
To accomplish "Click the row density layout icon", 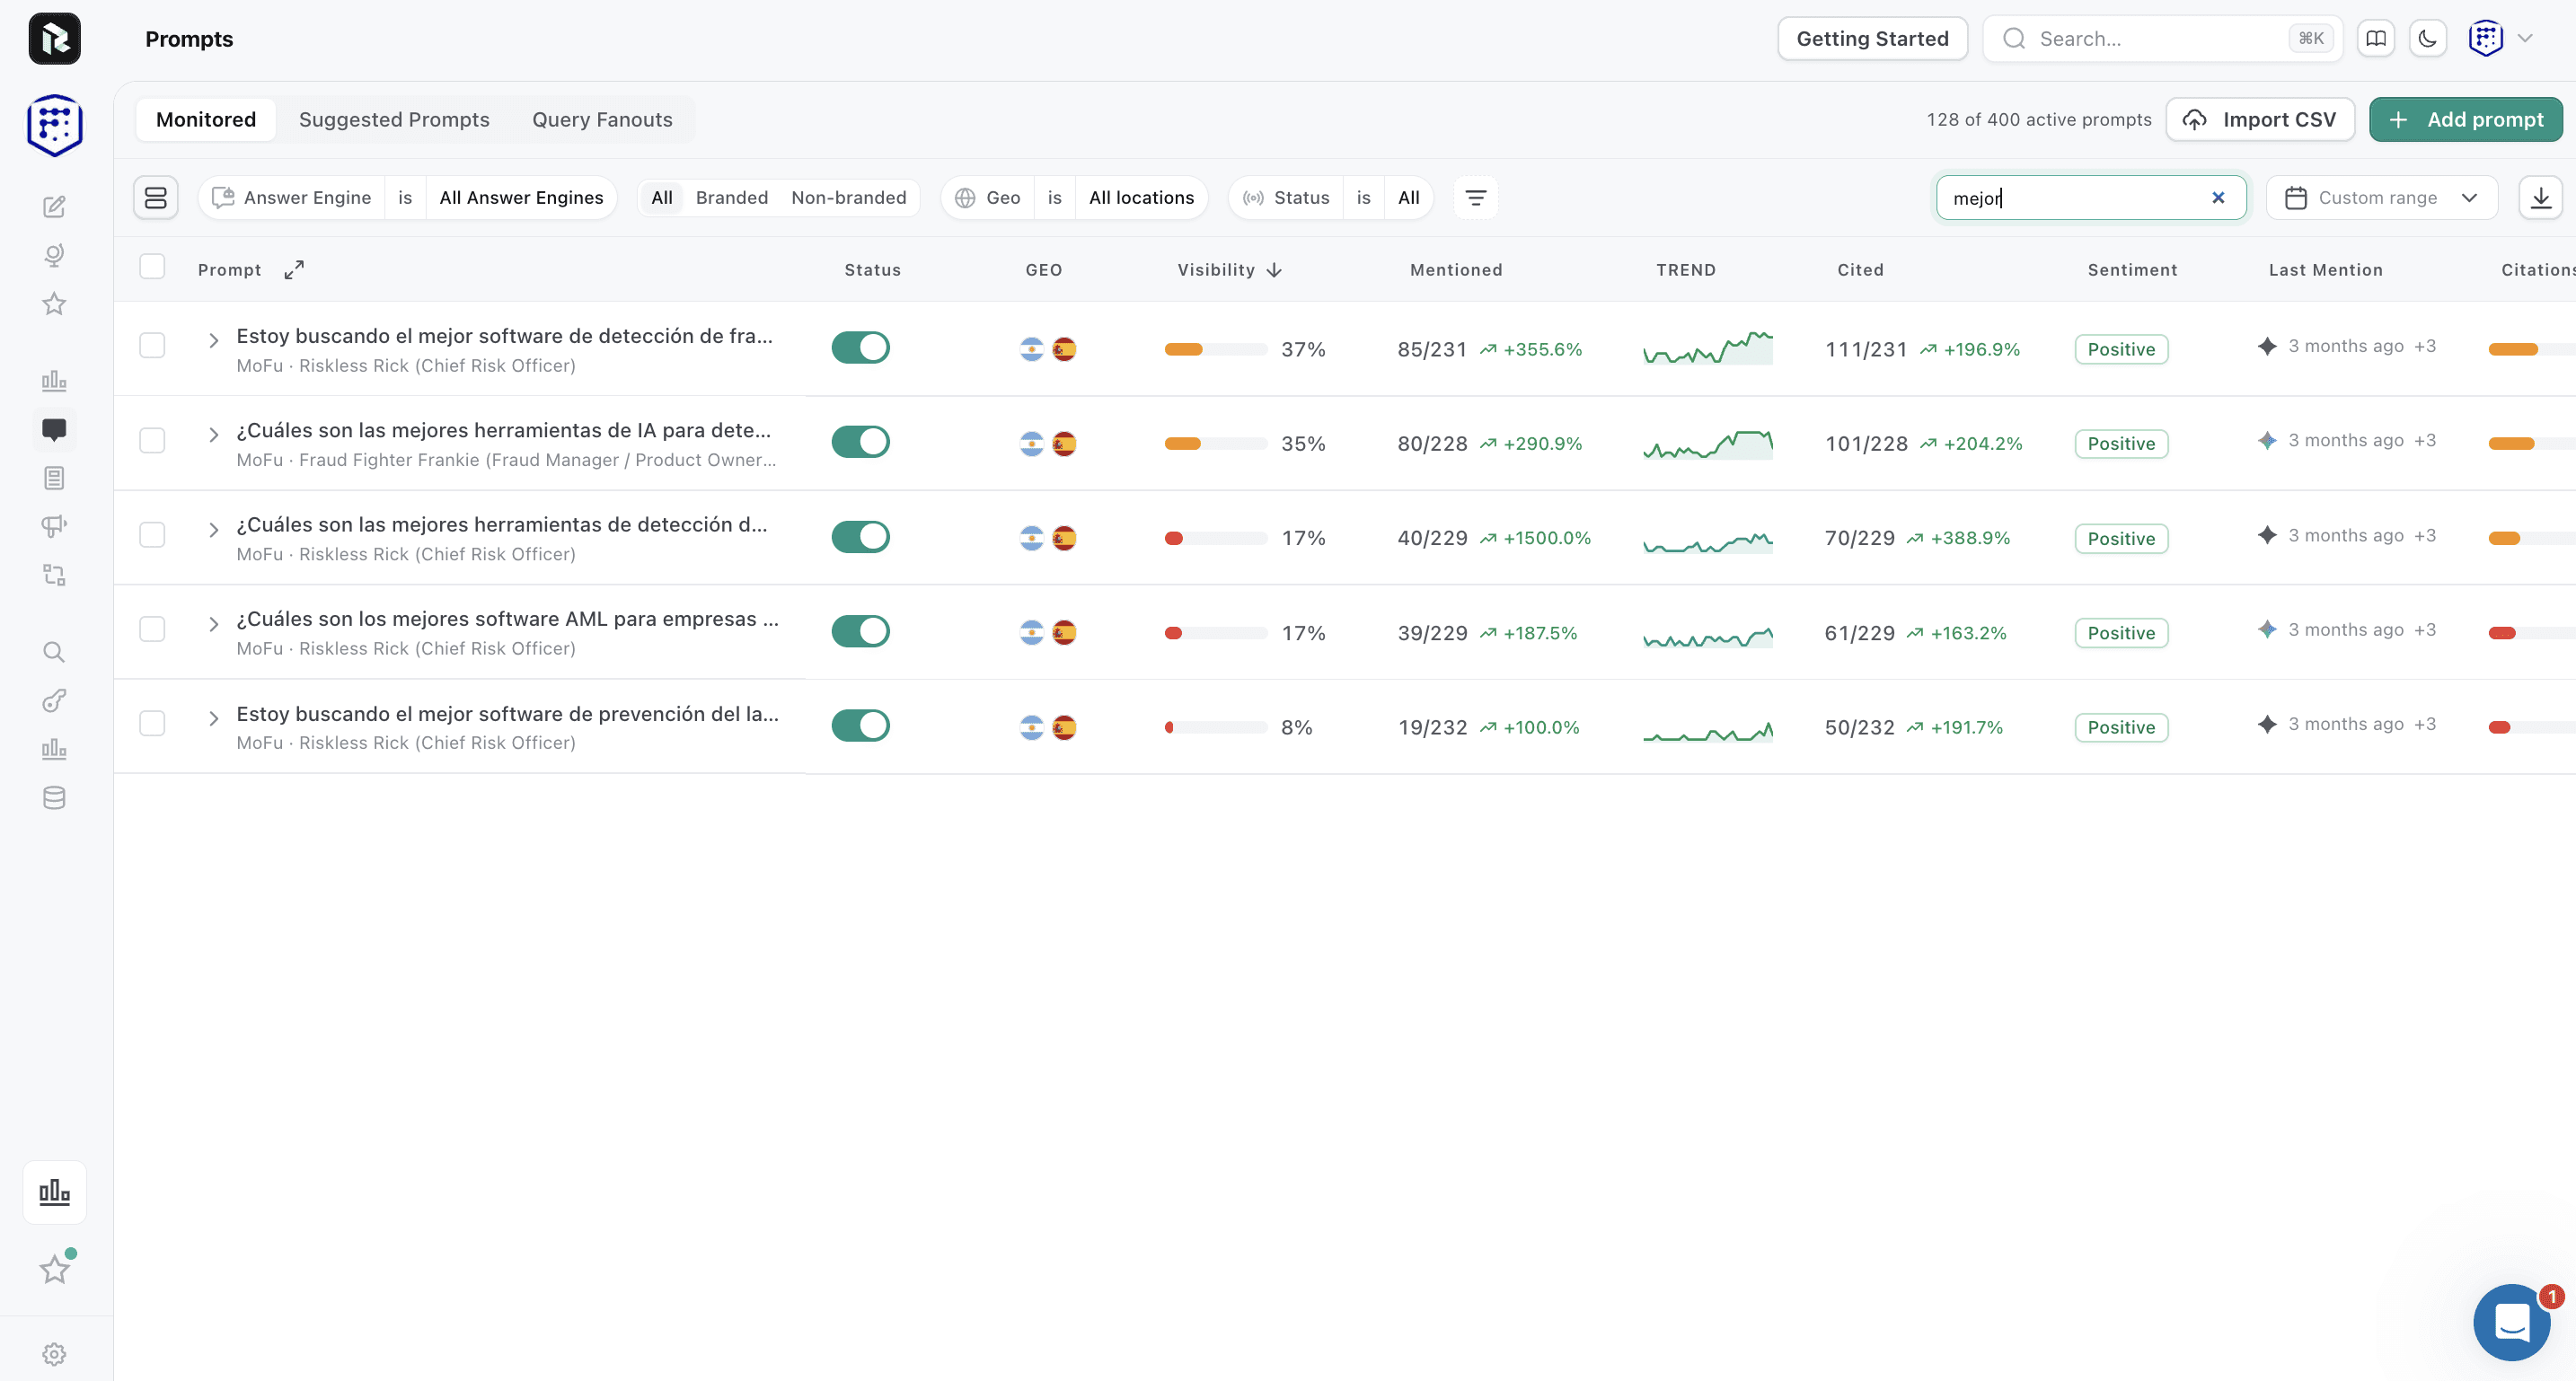I will click(156, 198).
